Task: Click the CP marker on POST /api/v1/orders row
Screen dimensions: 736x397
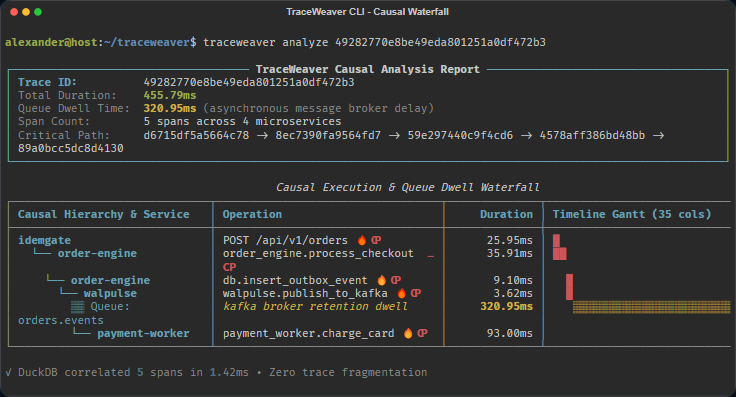Action: (x=376, y=240)
